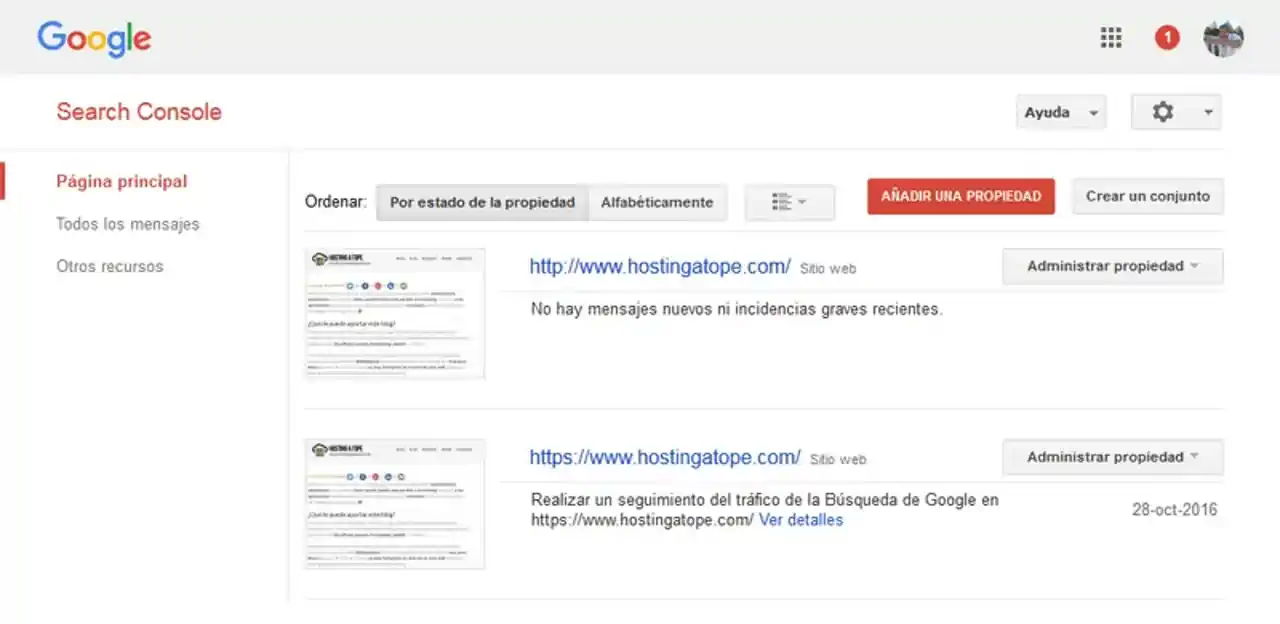Open the https://www.hostingatope.com/ property link
Screen dimensions: 1280x624
(665, 457)
